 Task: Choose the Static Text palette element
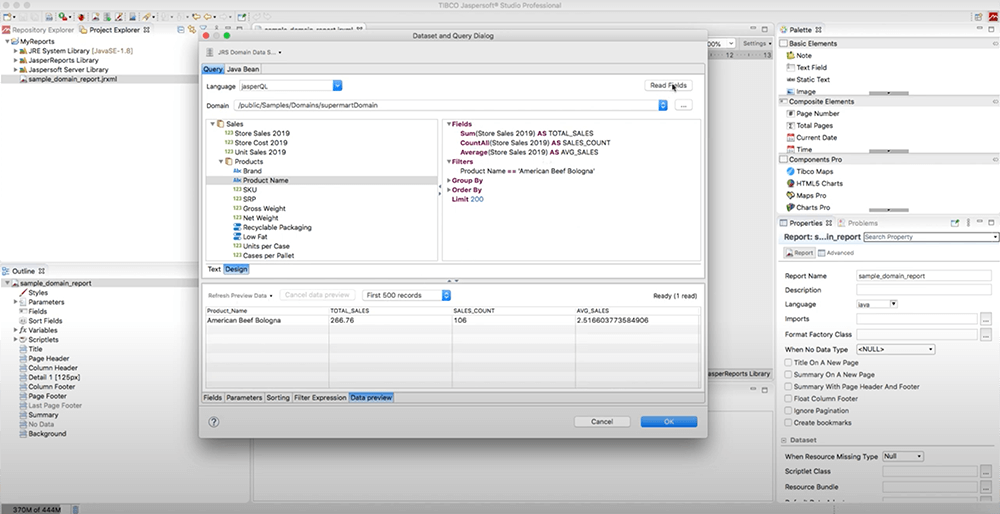pos(807,80)
